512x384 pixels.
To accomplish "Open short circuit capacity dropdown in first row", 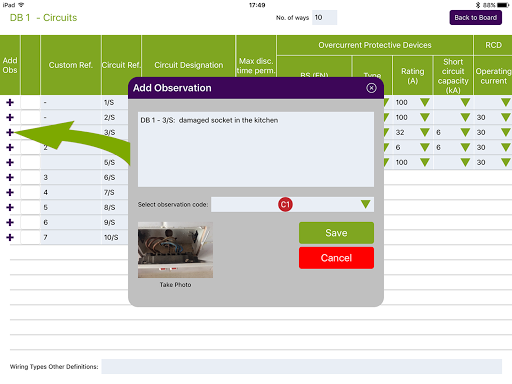I will pos(465,102).
